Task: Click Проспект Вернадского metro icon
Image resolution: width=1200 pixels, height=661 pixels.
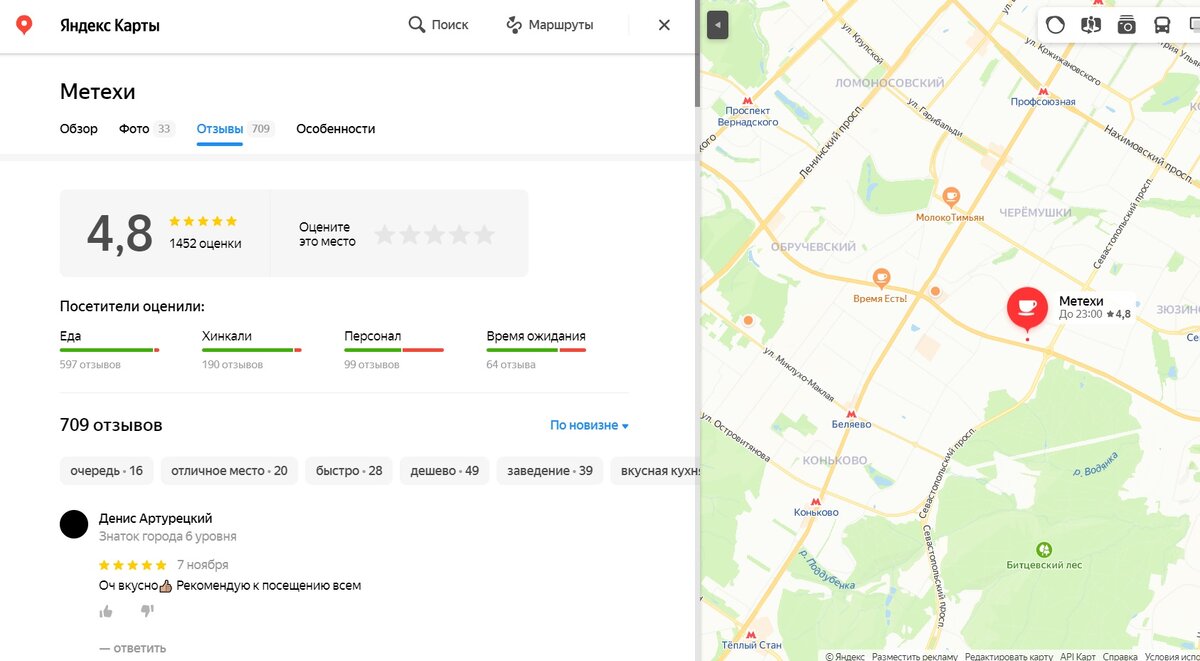Action: click(x=747, y=100)
